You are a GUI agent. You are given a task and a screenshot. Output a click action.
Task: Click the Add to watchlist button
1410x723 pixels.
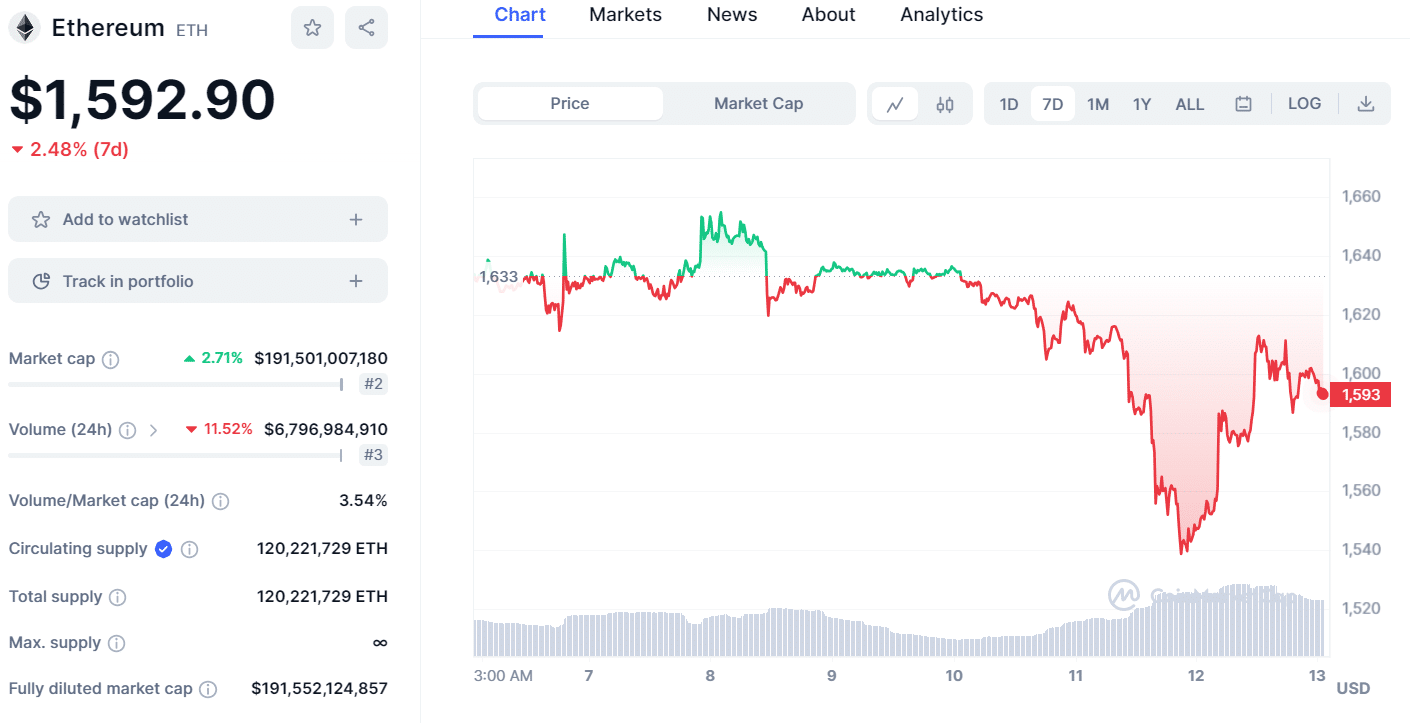click(x=198, y=219)
